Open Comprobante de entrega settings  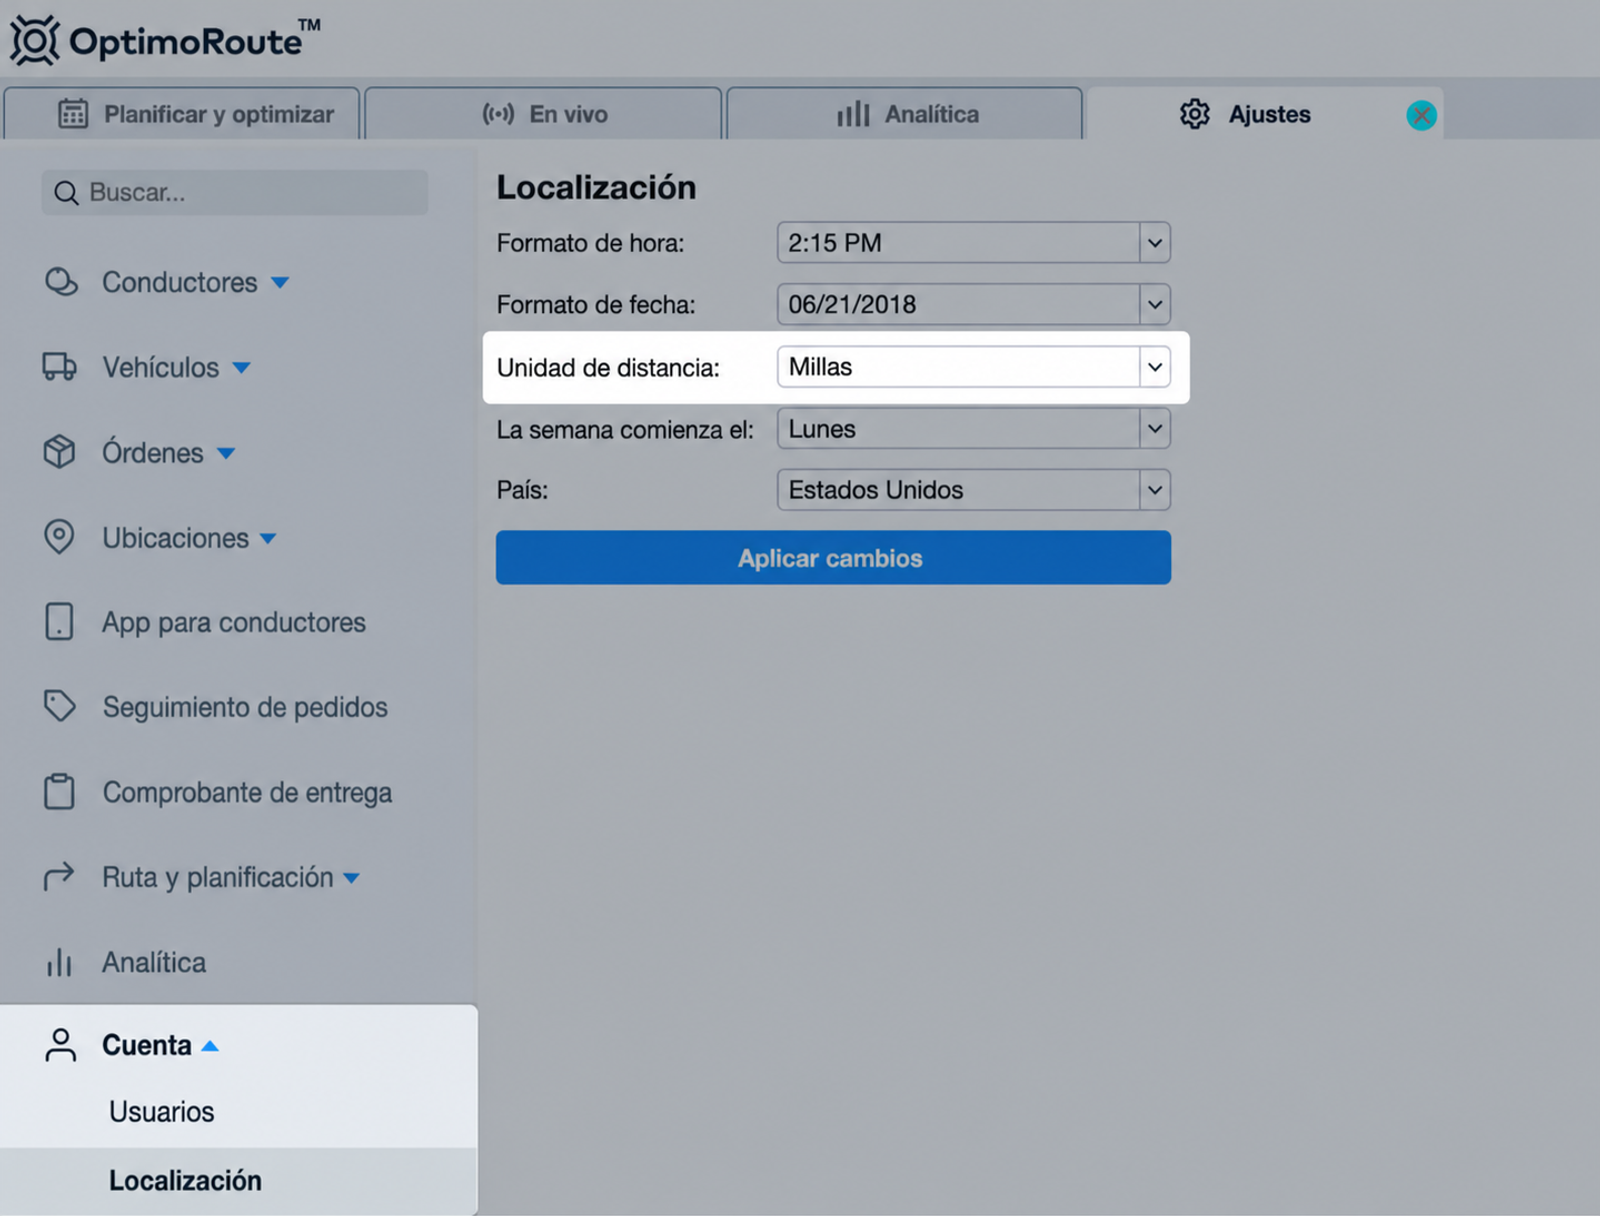coord(247,792)
